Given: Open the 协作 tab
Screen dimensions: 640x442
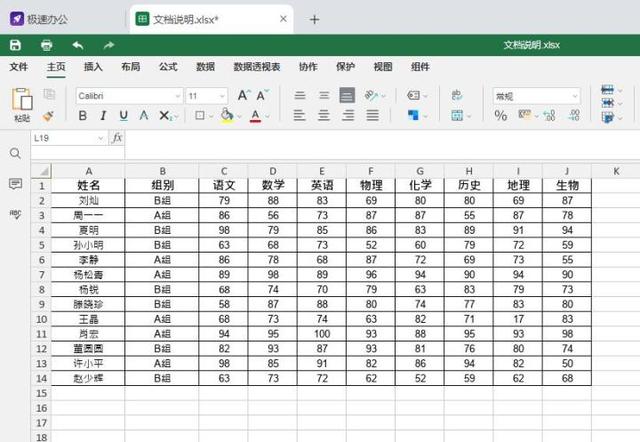Looking at the screenshot, I should pos(308,67).
